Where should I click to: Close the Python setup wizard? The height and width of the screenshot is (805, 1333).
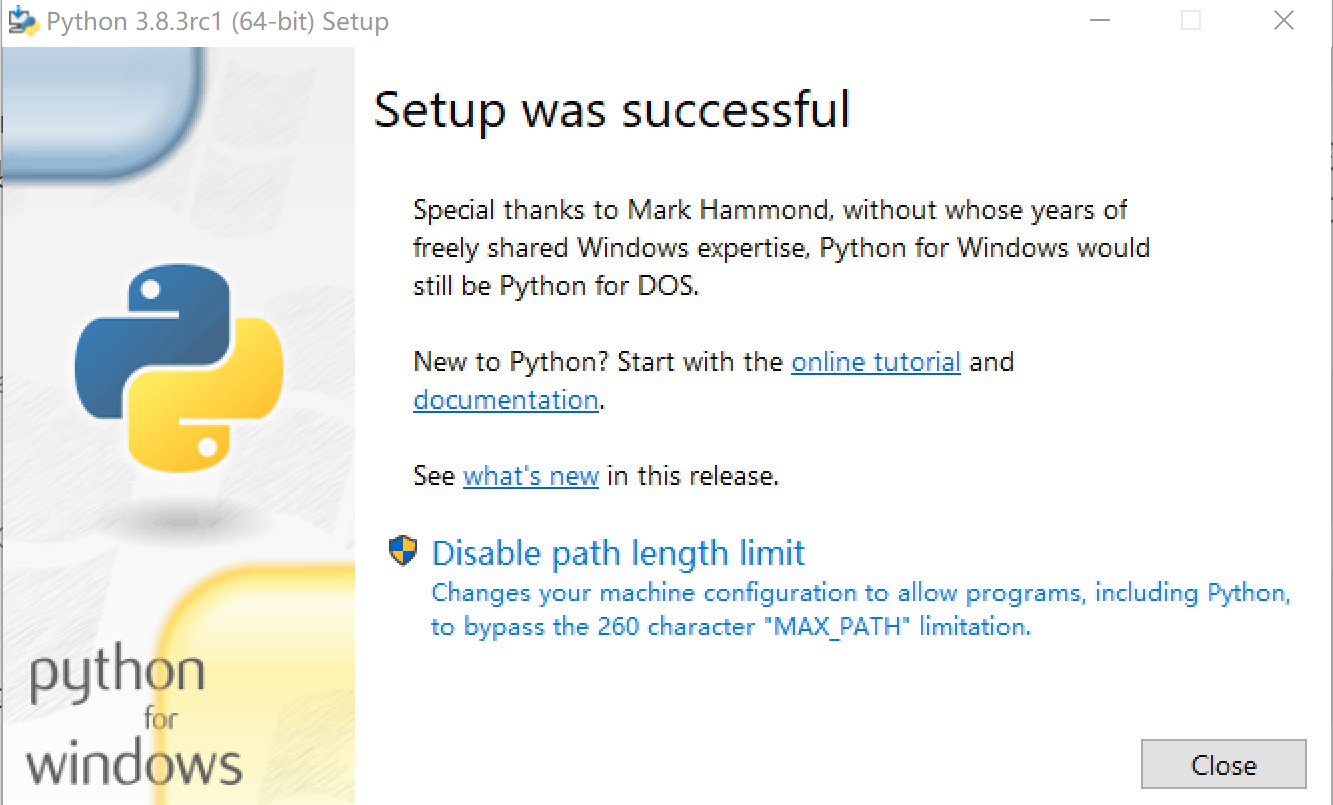[x=1223, y=763]
